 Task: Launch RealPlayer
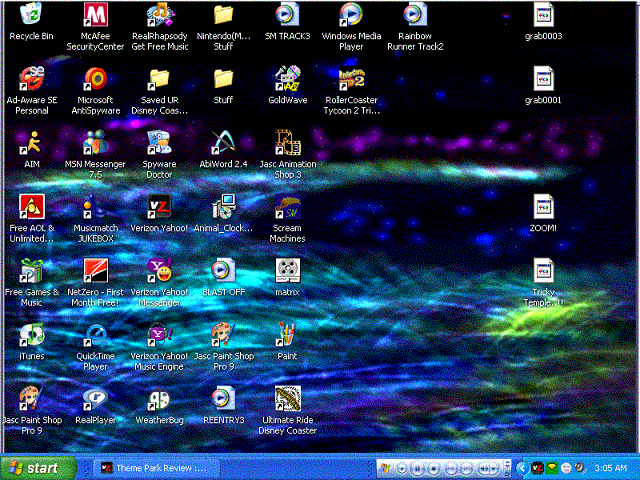(x=96, y=405)
